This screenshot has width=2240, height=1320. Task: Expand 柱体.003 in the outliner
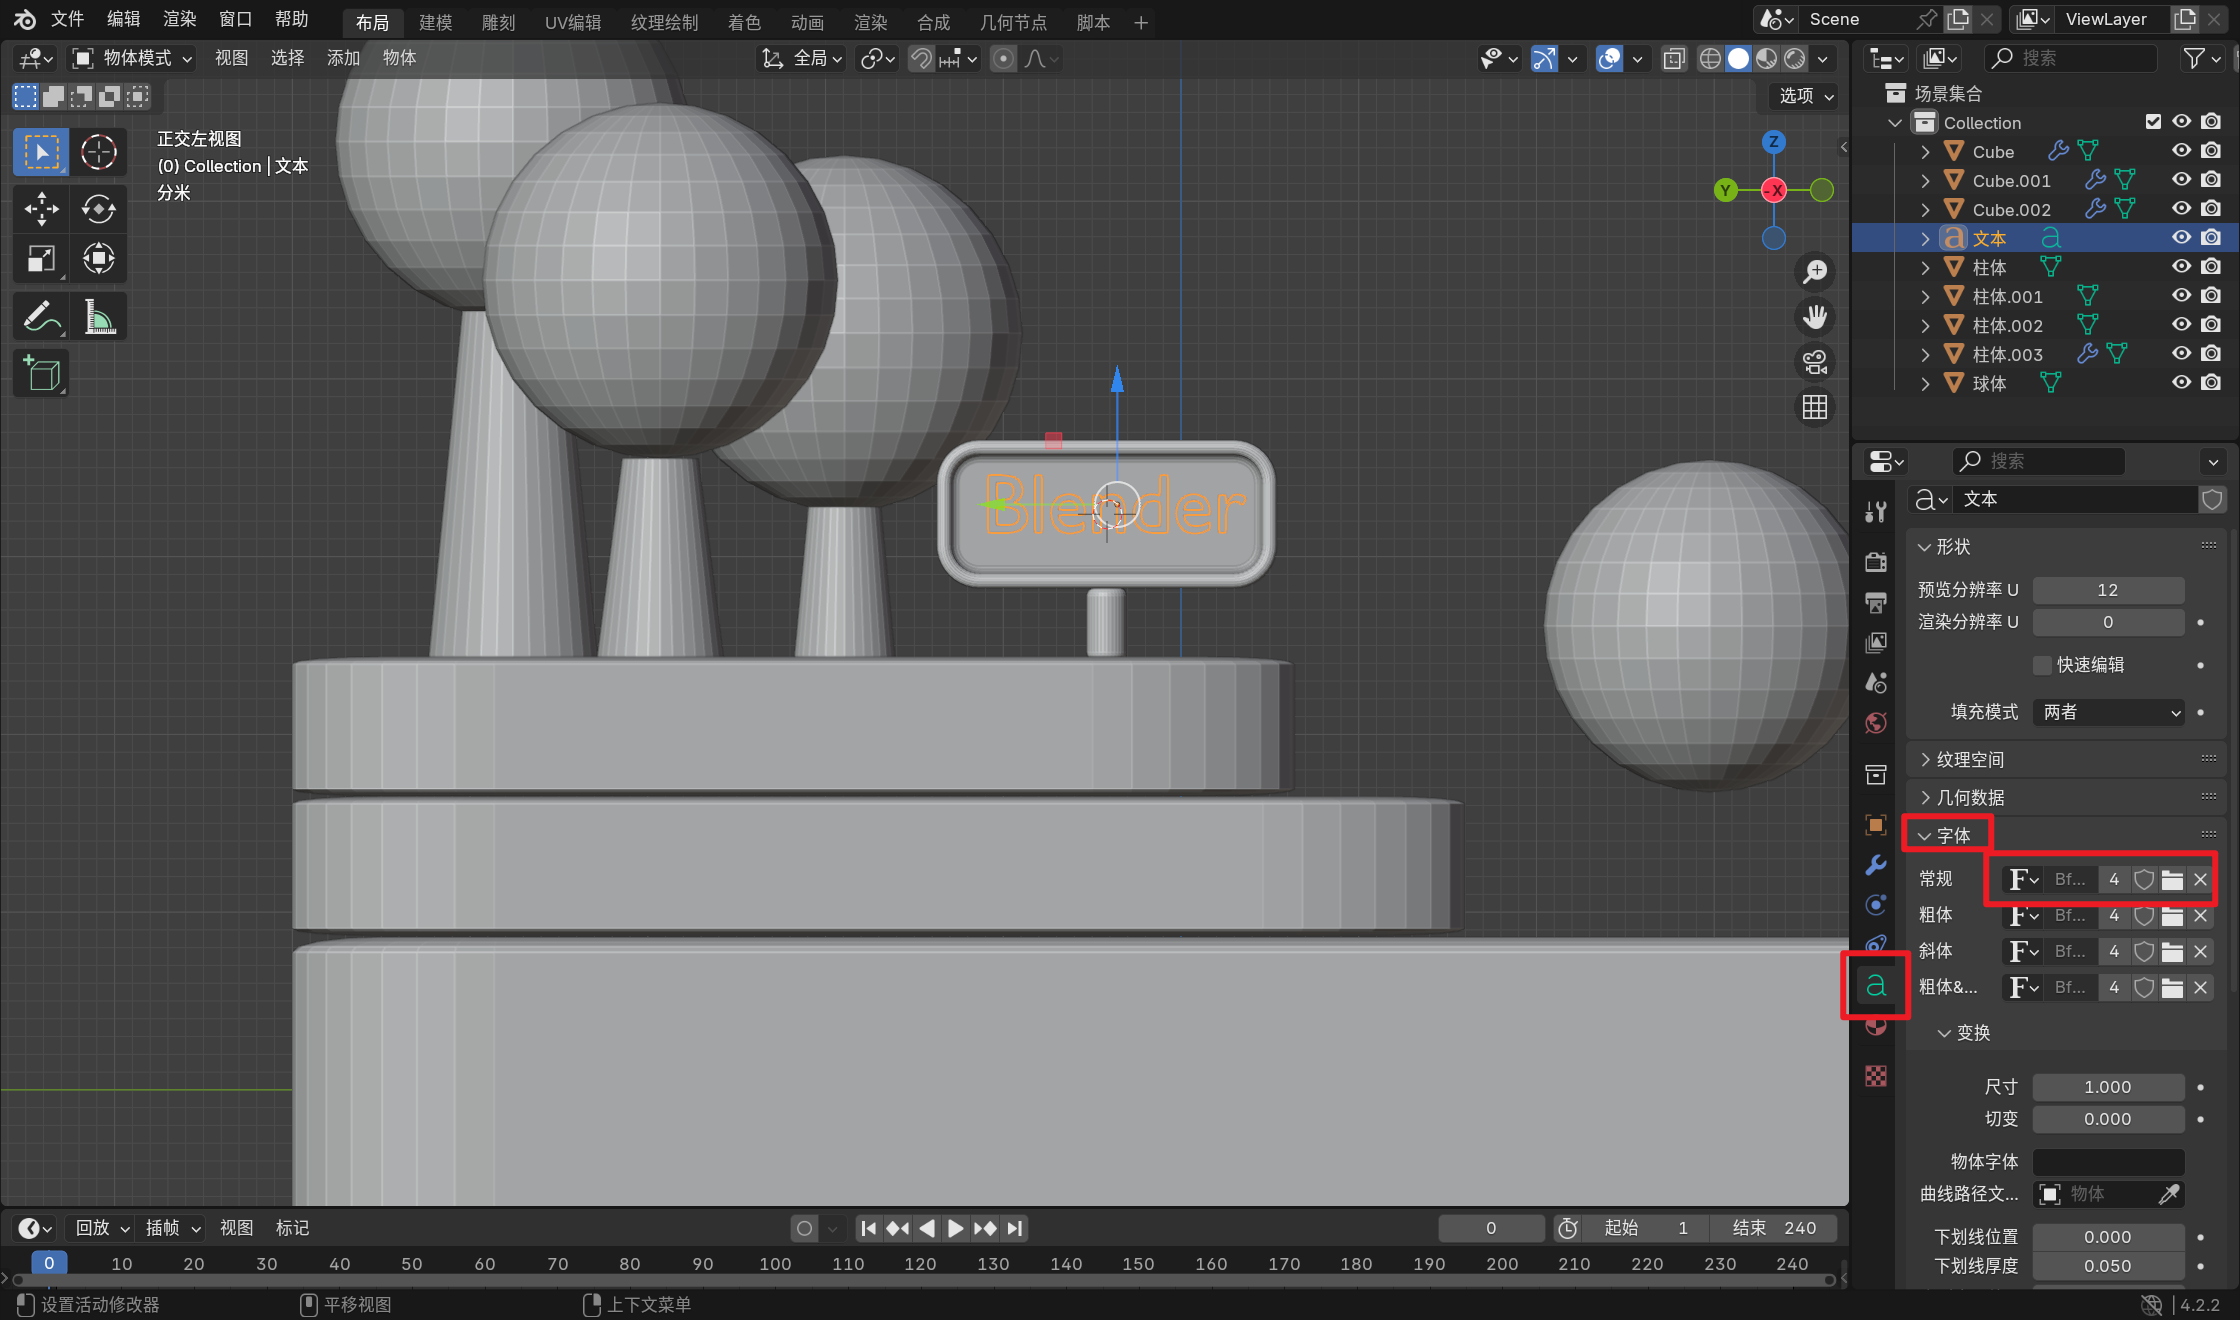coord(1925,354)
